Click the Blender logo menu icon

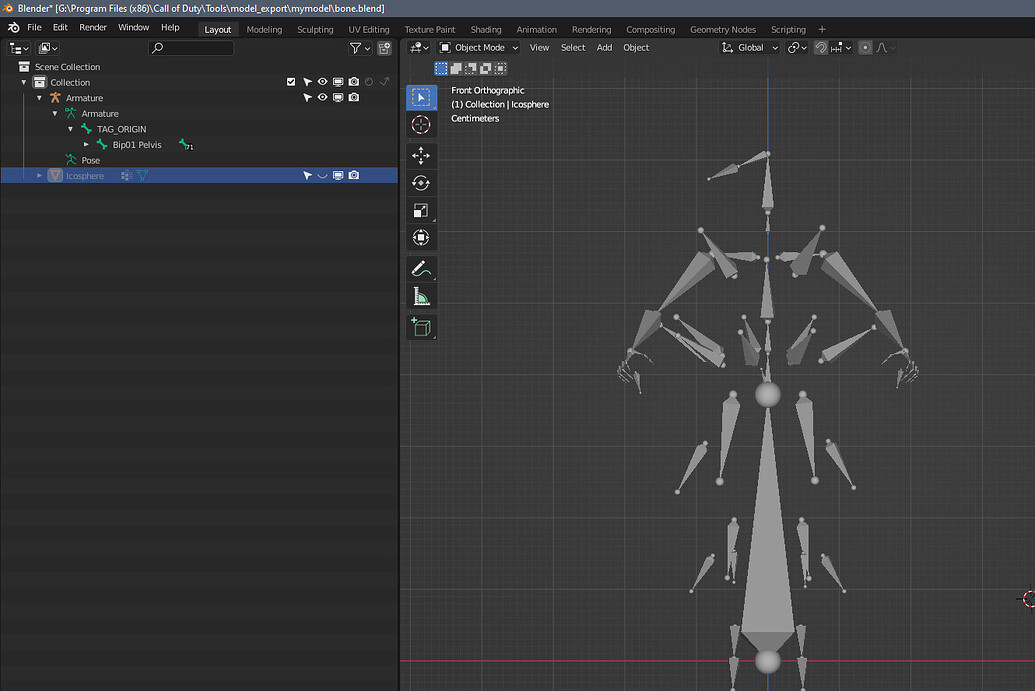[13, 28]
